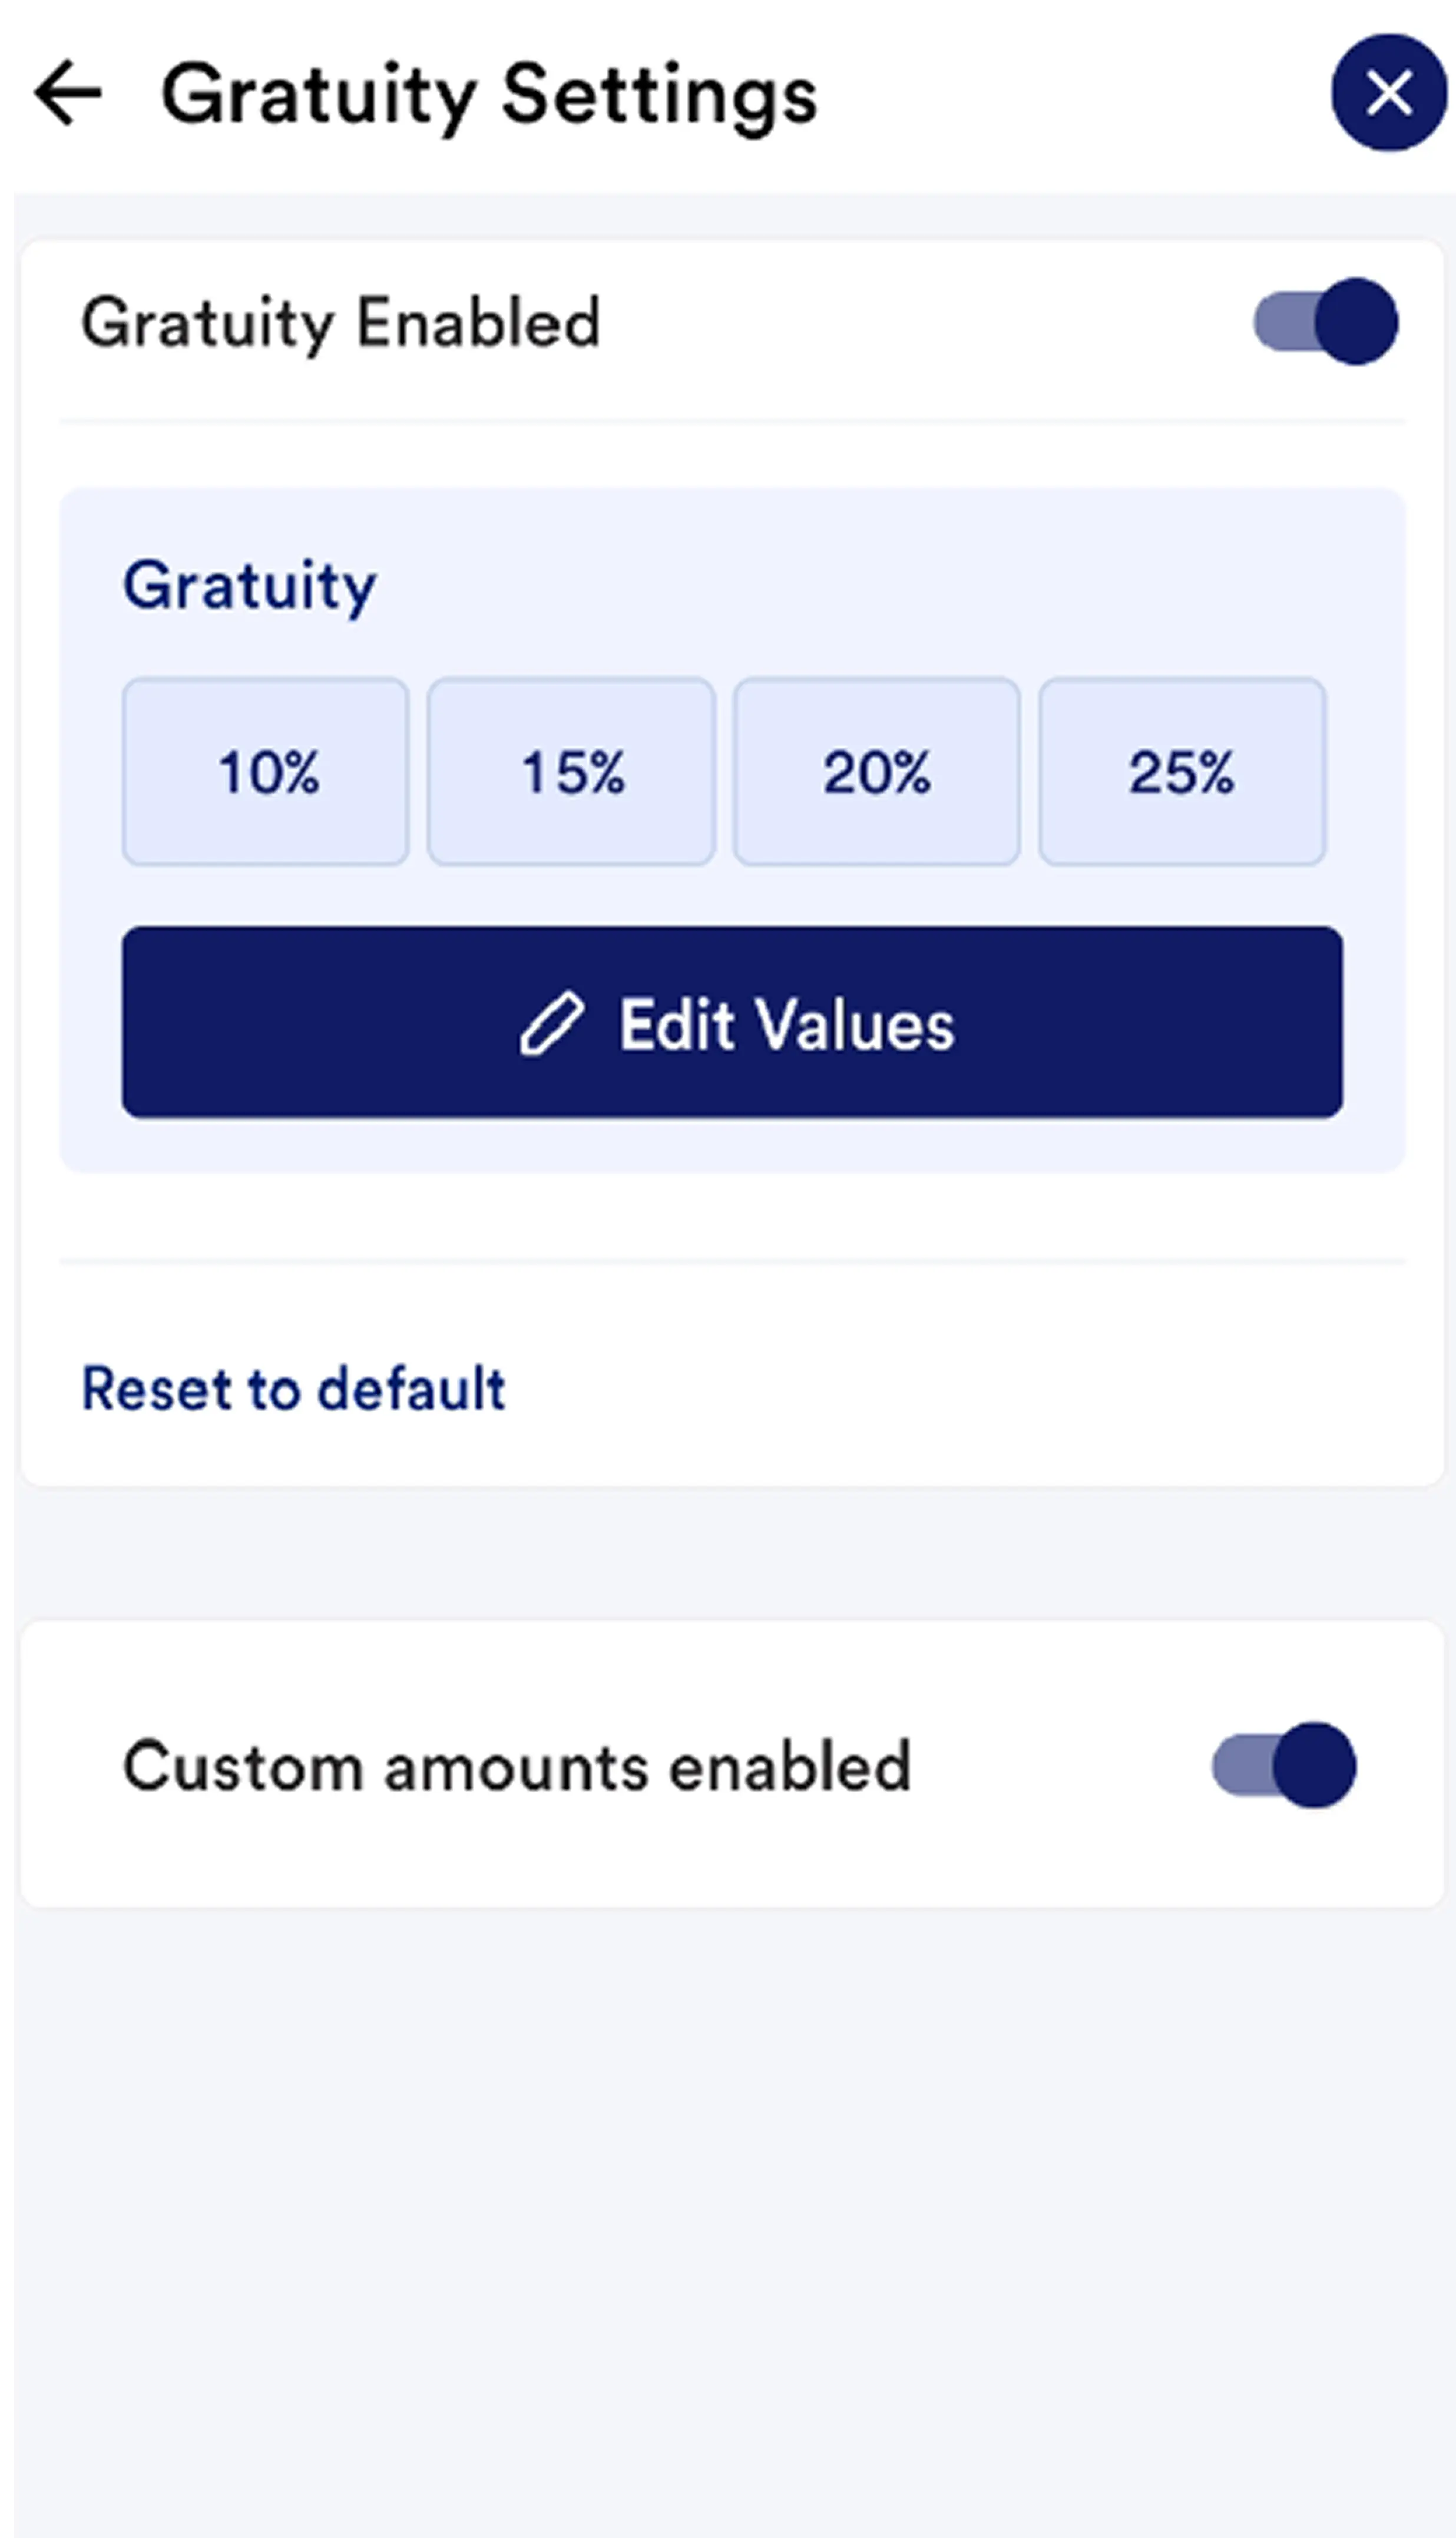This screenshot has width=1456, height=2538.
Task: Tap the Custom amounts enabled label text
Action: coord(516,1766)
